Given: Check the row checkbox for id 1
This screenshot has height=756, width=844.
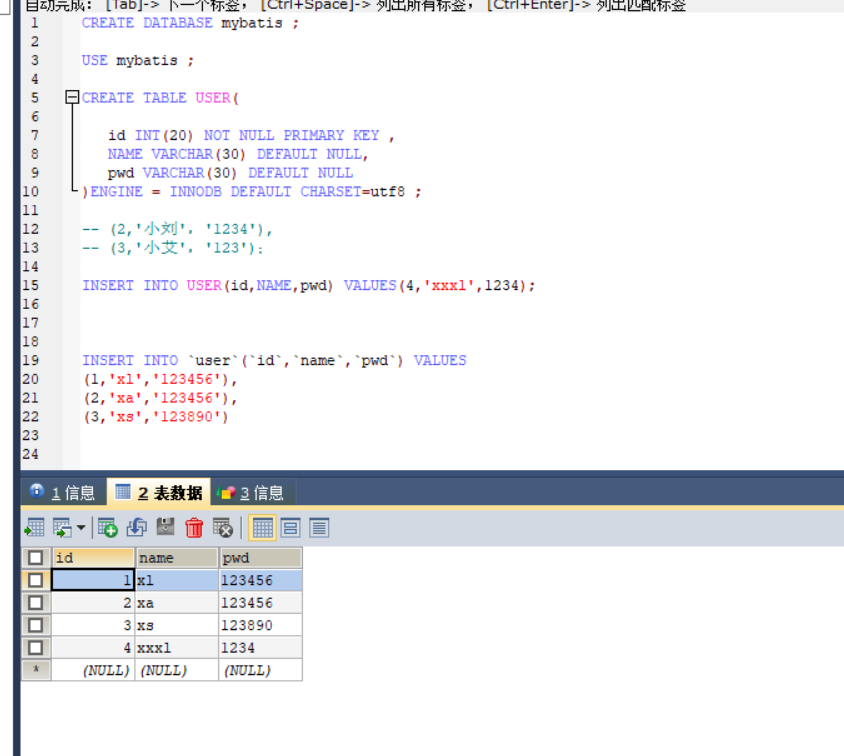Looking at the screenshot, I should click(36, 580).
